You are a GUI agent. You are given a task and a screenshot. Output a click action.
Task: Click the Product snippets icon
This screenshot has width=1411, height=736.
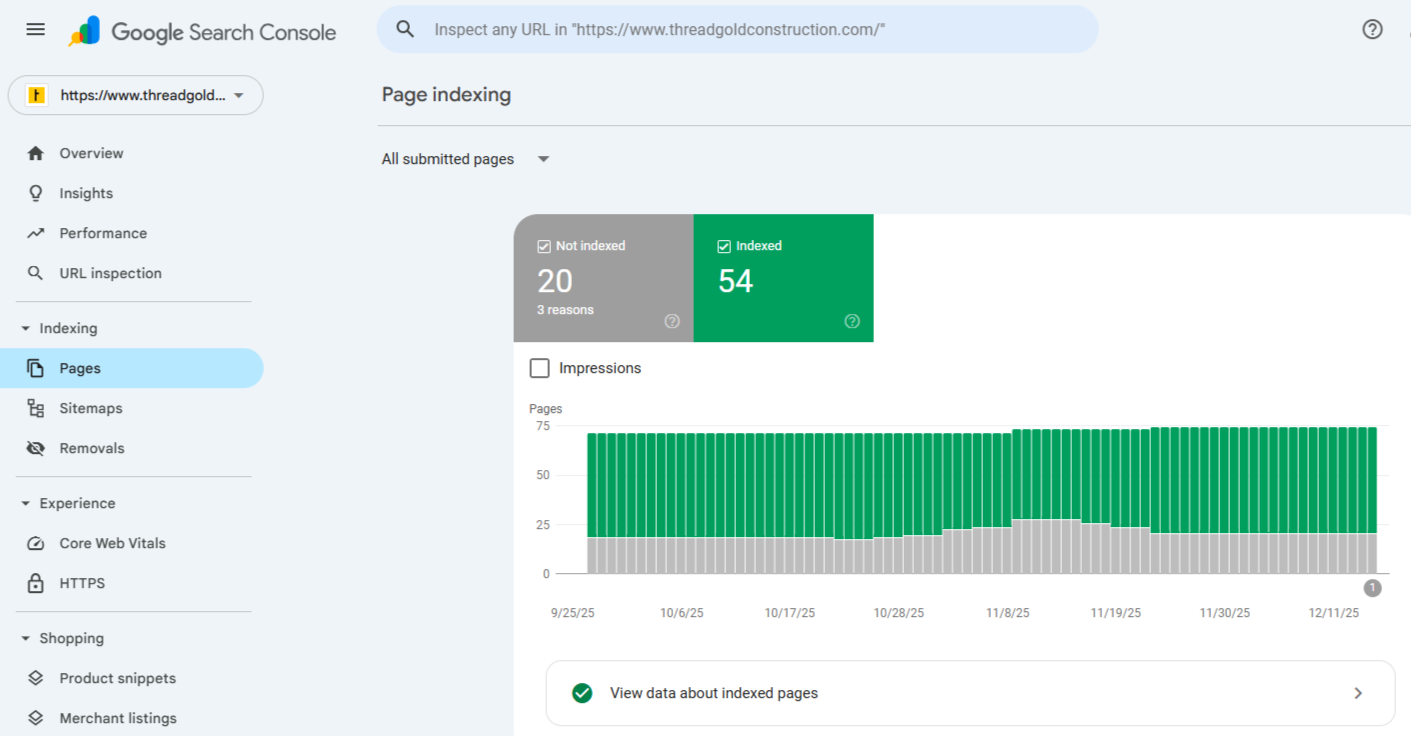[x=34, y=678]
